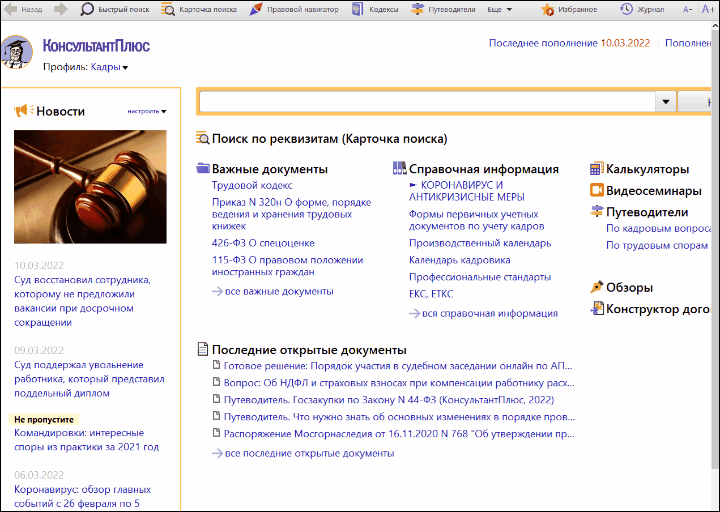Open Журнал clock icon
This screenshot has height=512, width=720.
click(x=626, y=9)
